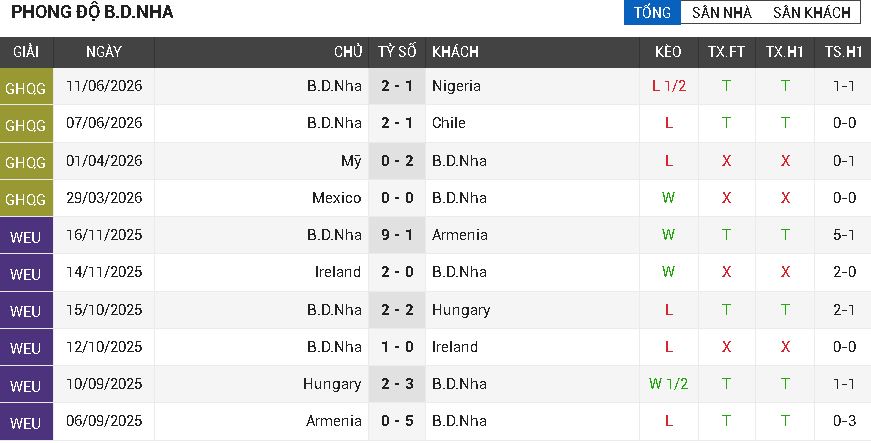Screen dimensions: 871x443
Task: Click Mexico home team name
Action: click(337, 198)
